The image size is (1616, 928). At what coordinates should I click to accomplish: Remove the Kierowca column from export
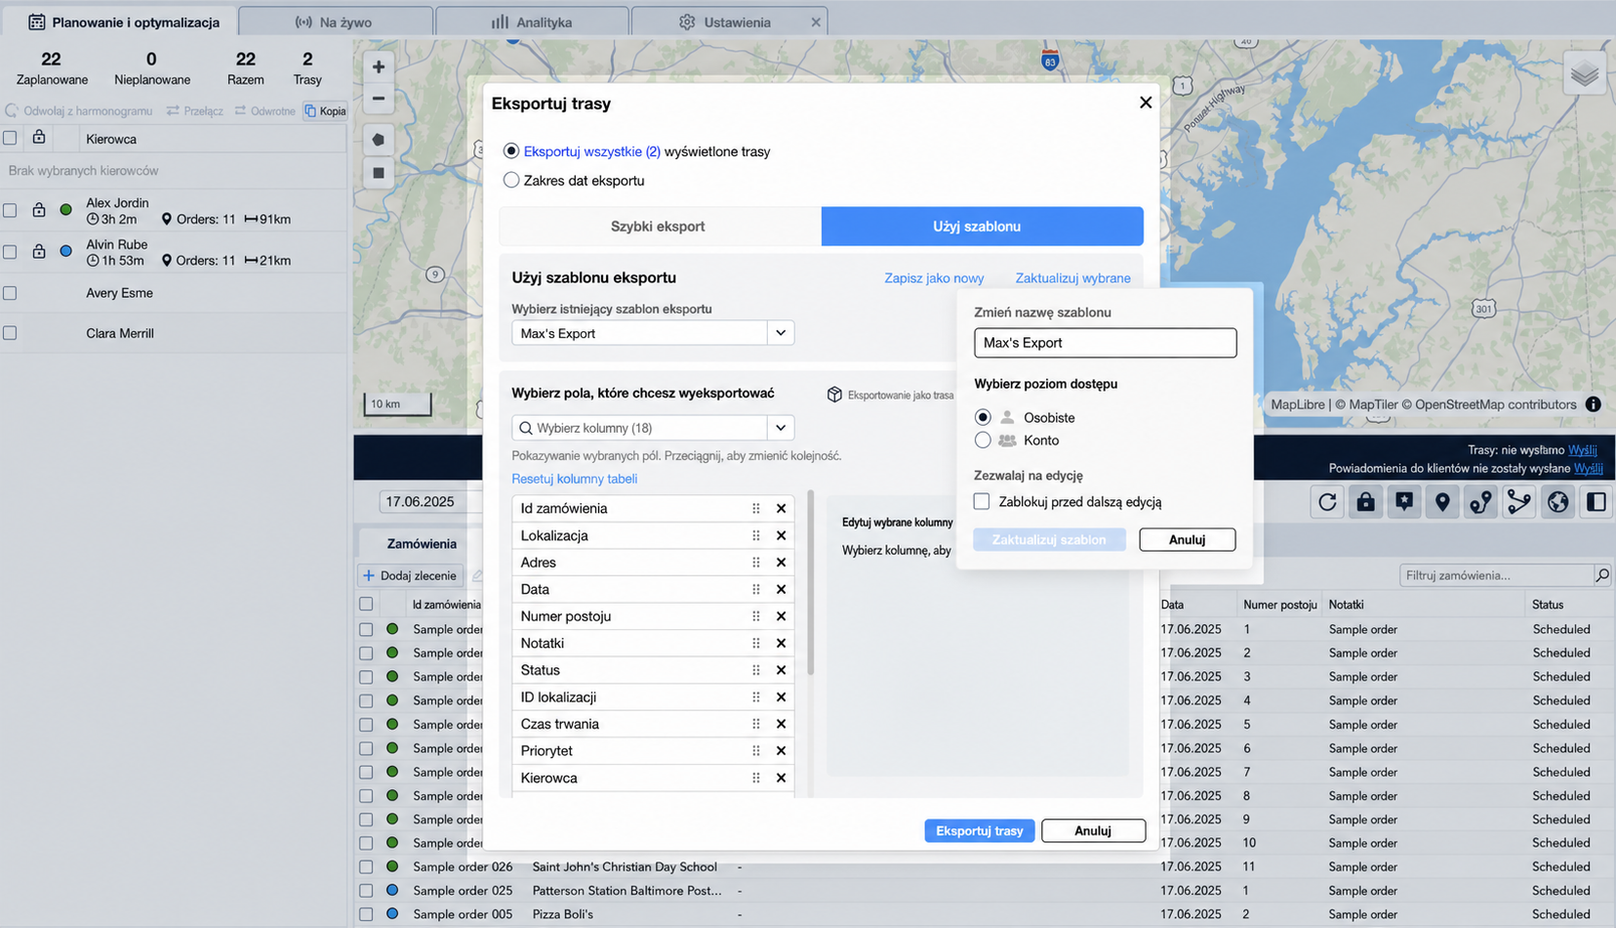[x=781, y=778]
